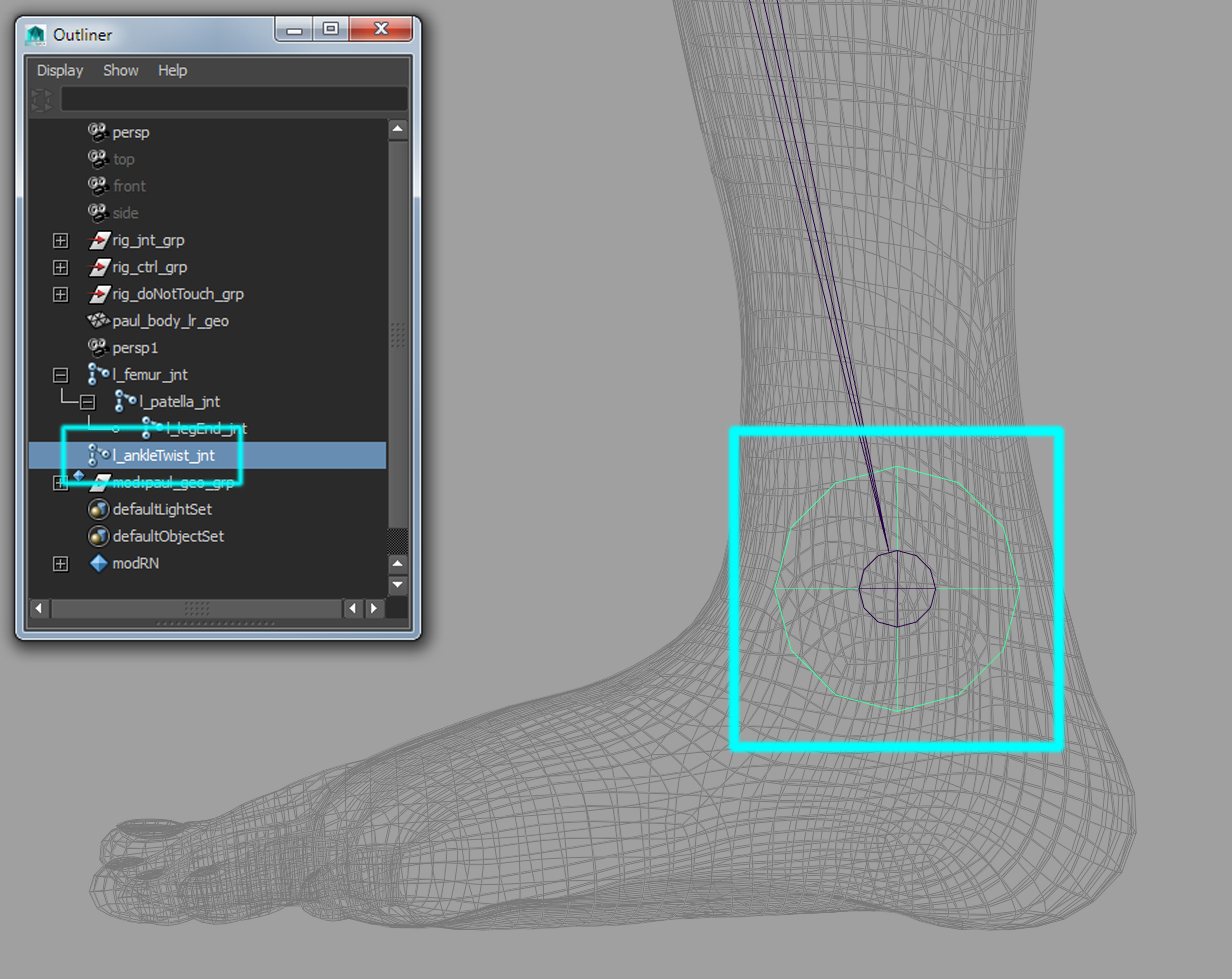Click the defaultLightSet set icon
Screen dimensions: 1232x979
click(98, 509)
